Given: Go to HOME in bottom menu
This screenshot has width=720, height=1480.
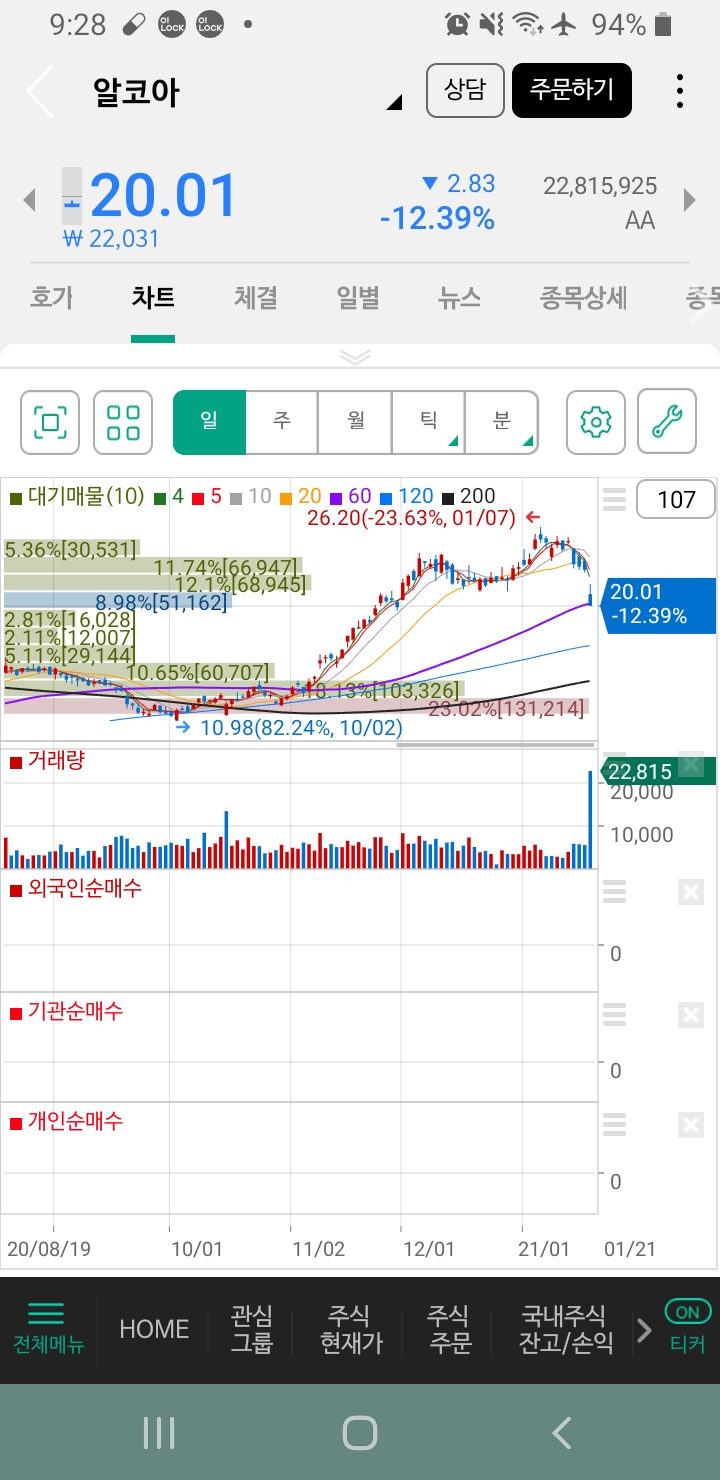Looking at the screenshot, I should tap(154, 1328).
